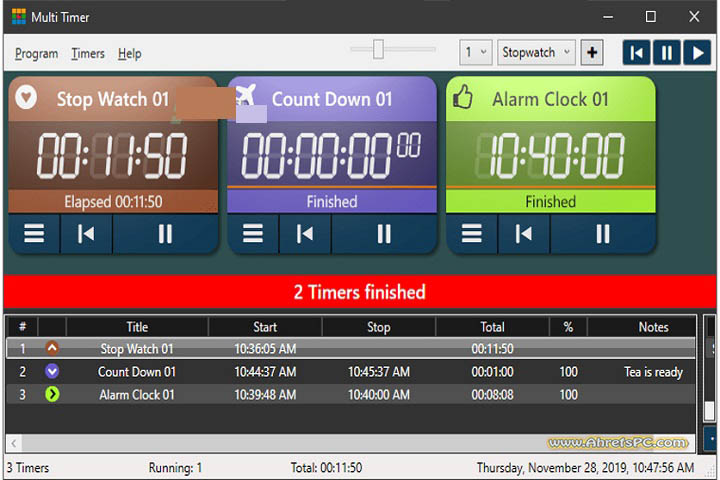Click the horizontal scrollbar left arrow

click(x=14, y=443)
